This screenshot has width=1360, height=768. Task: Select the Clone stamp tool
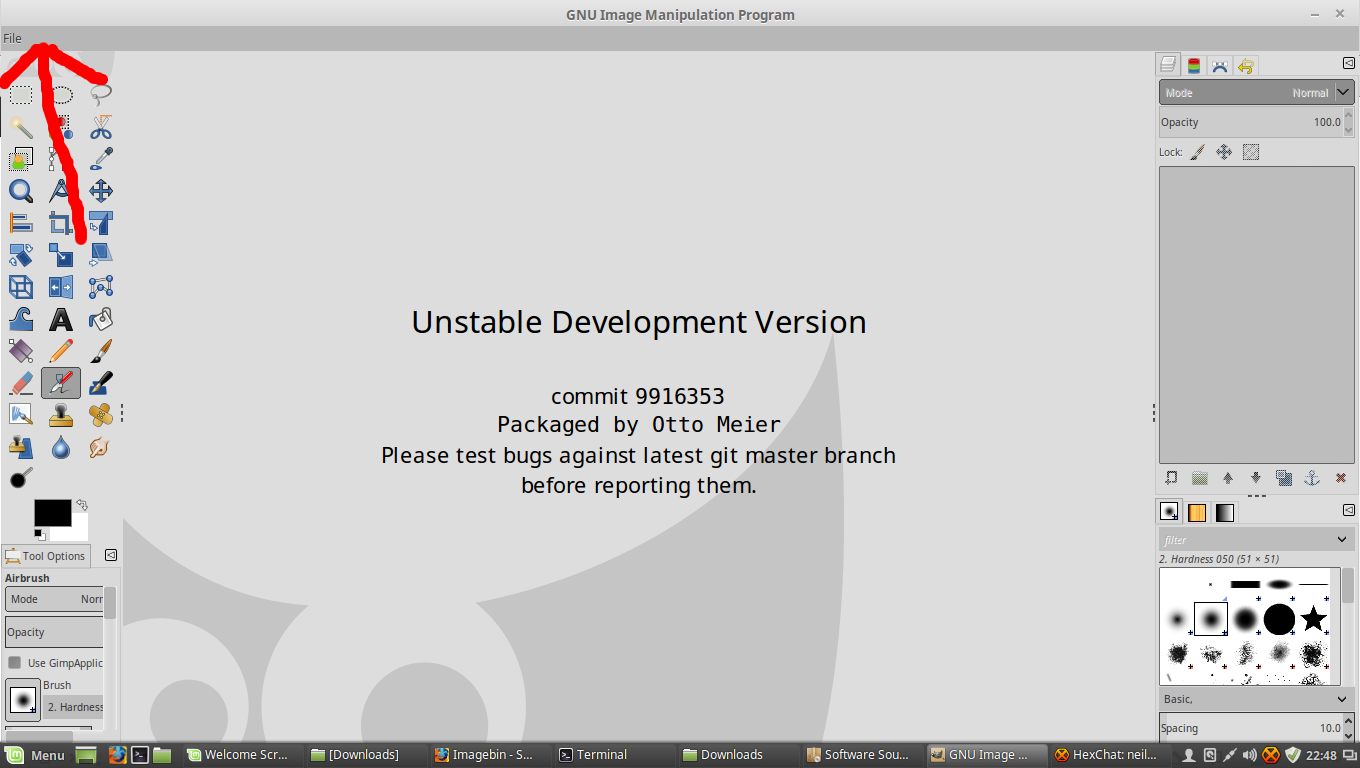click(x=61, y=415)
